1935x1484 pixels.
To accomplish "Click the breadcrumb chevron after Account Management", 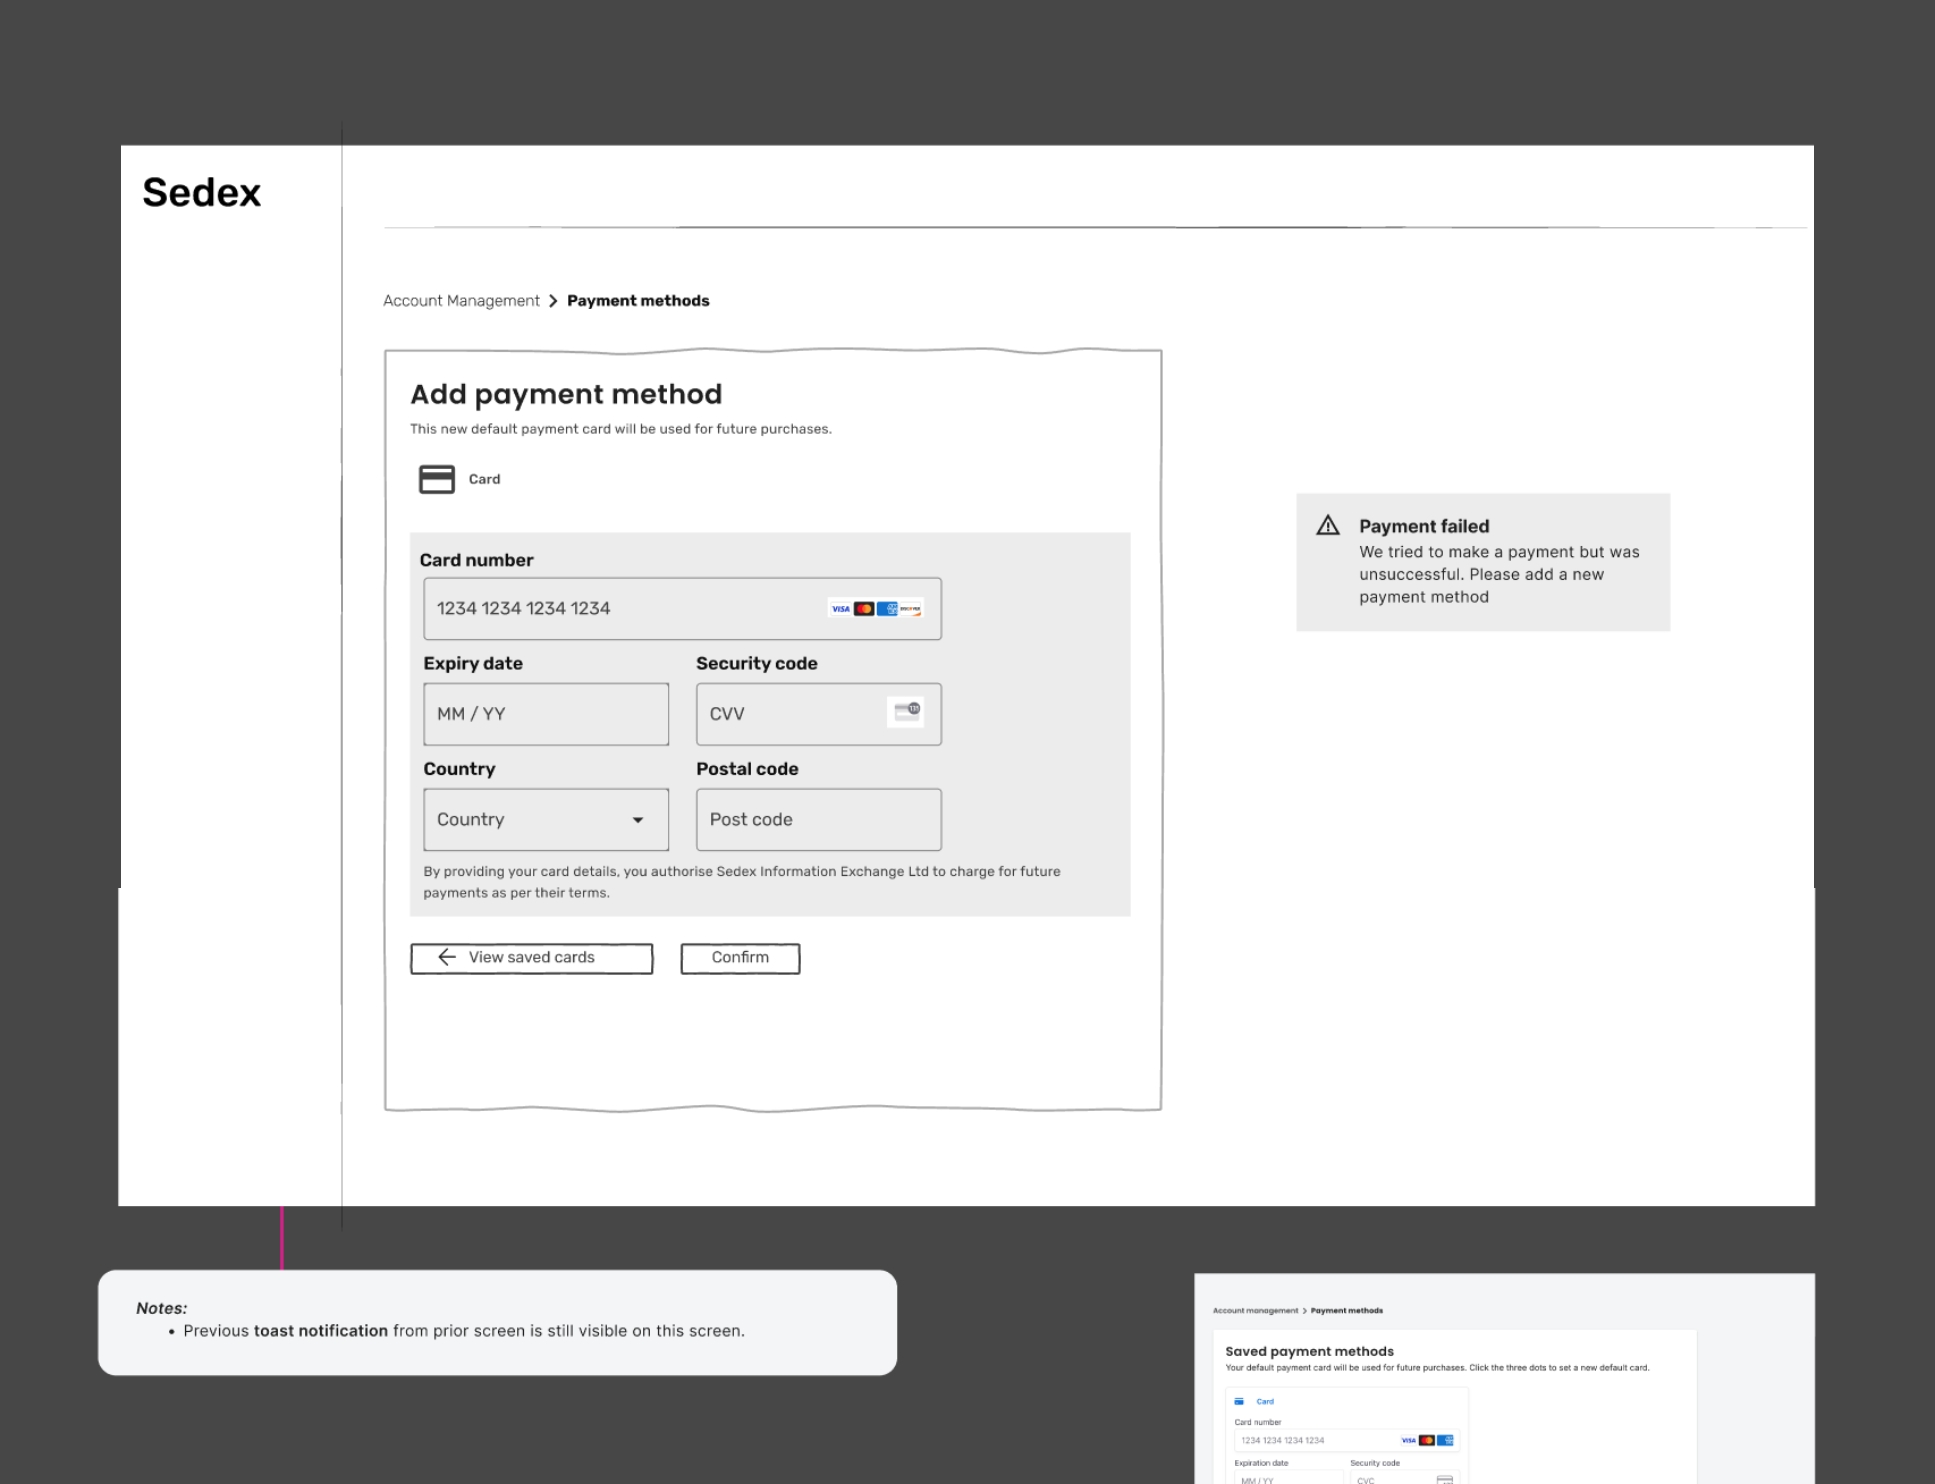I will [x=553, y=301].
